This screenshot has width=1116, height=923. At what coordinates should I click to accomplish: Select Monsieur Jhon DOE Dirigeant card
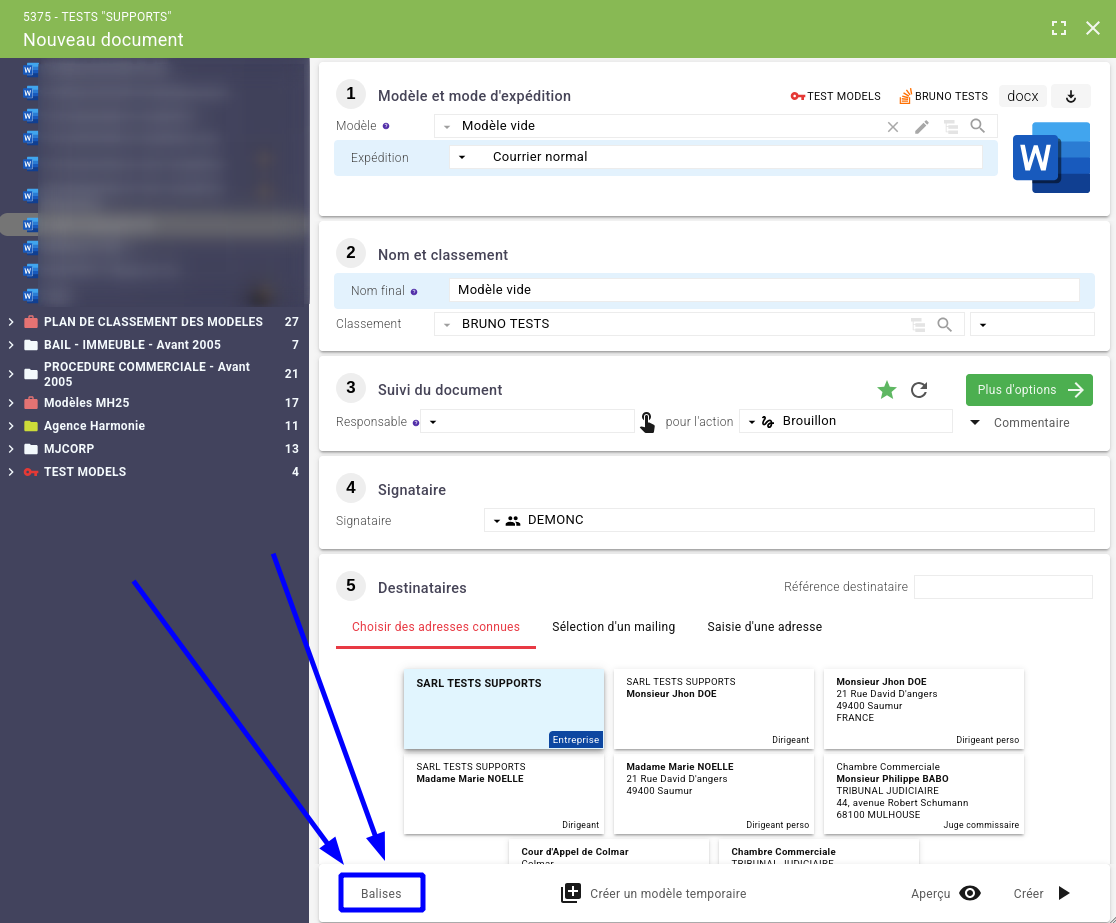click(x=714, y=709)
